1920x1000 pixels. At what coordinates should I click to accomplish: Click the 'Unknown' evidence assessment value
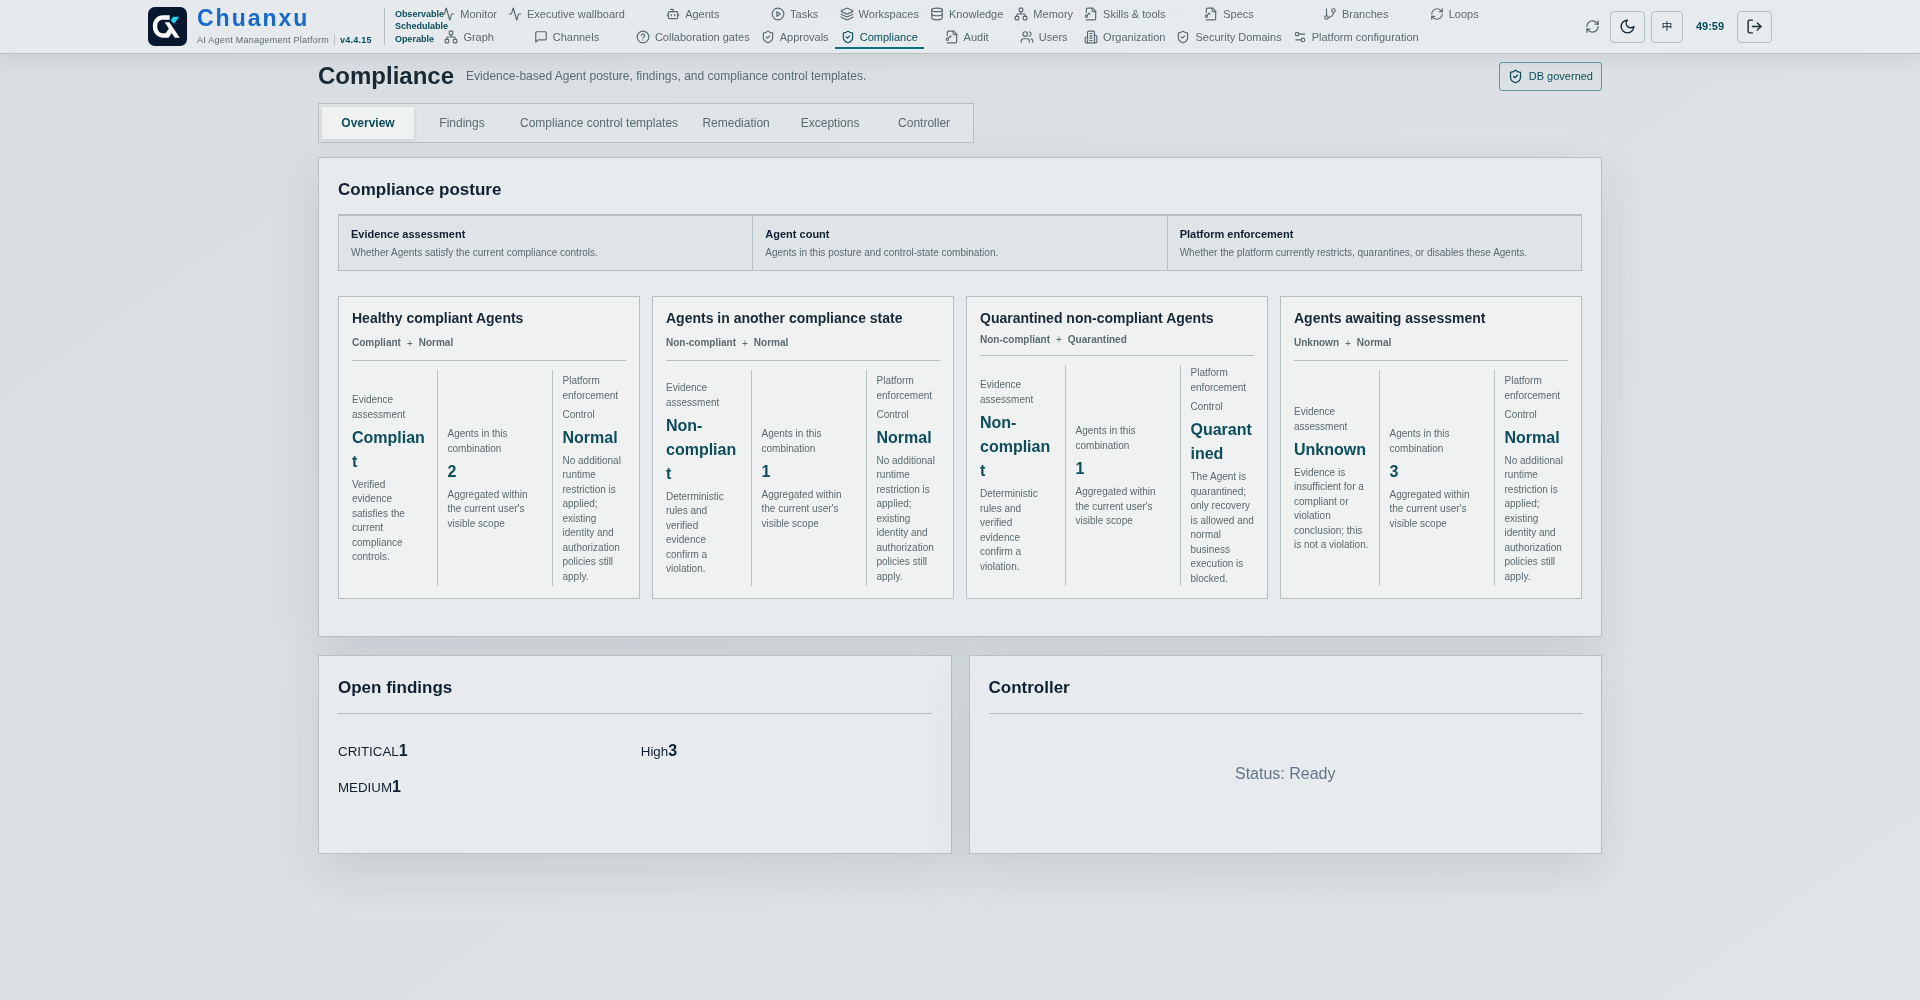click(x=1330, y=450)
